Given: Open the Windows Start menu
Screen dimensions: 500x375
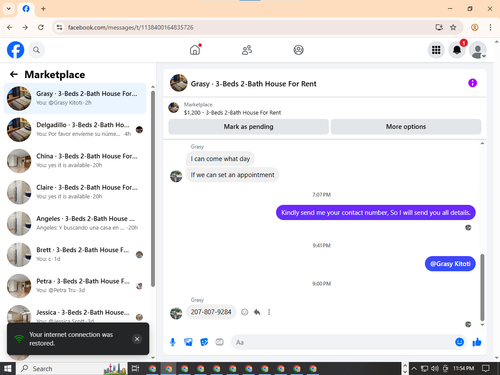Looking at the screenshot, I should (x=8, y=368).
